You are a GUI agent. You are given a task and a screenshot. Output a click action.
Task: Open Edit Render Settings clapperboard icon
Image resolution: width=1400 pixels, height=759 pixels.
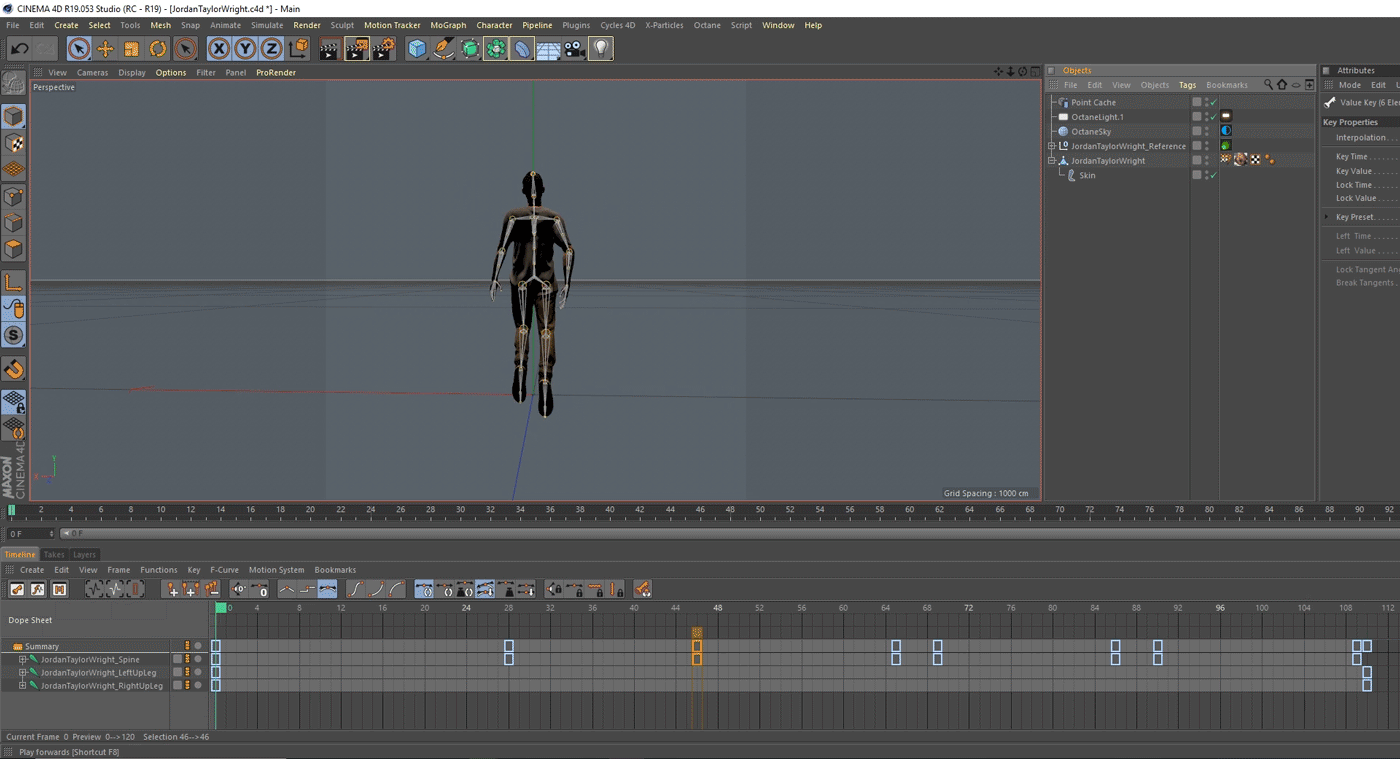pyautogui.click(x=383, y=49)
